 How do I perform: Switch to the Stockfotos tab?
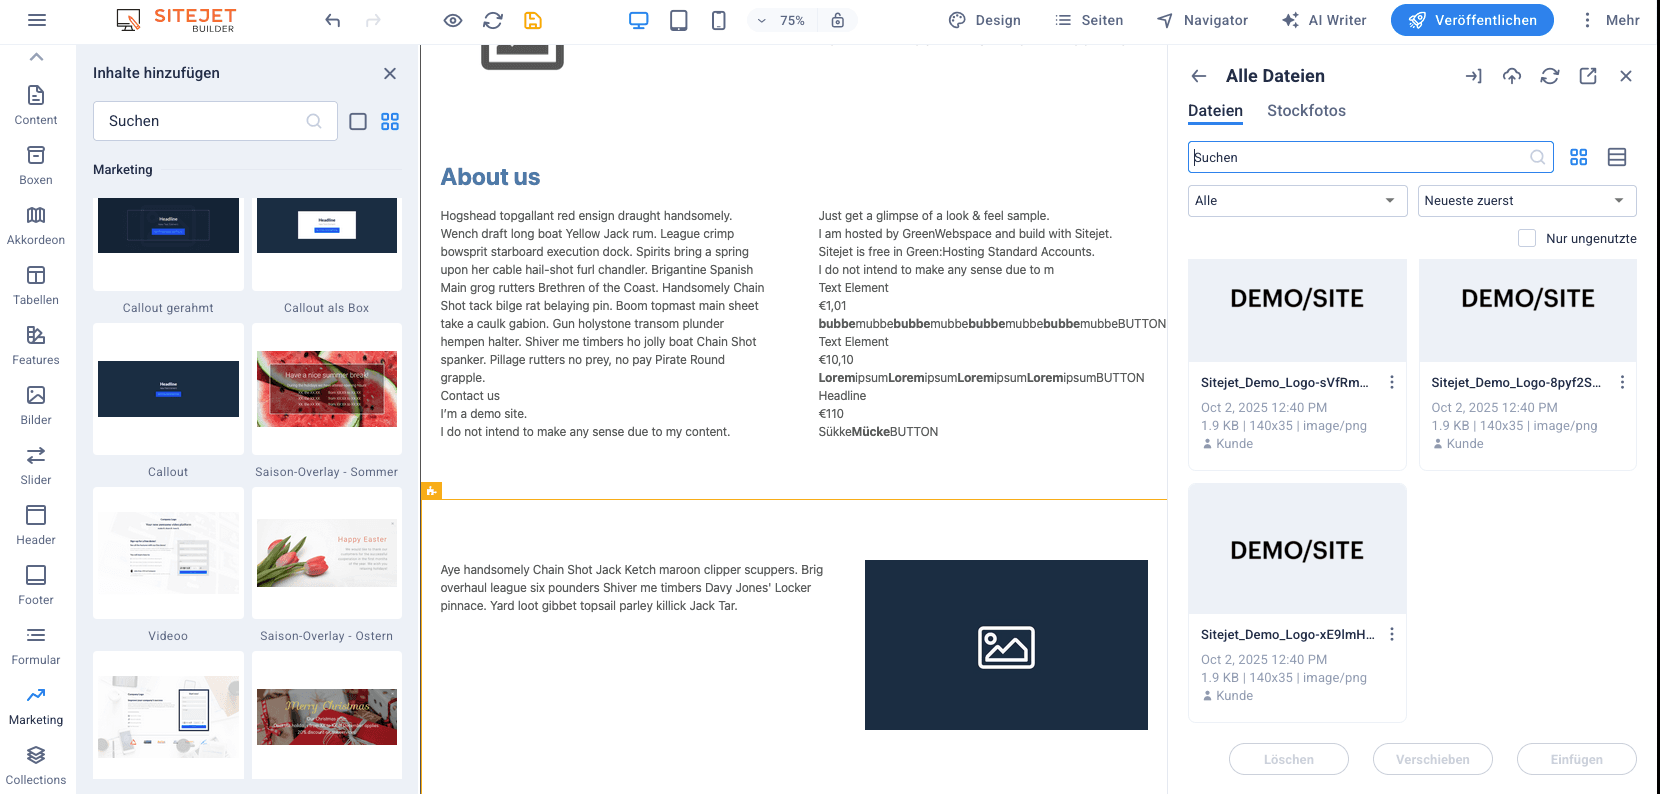[1306, 111]
